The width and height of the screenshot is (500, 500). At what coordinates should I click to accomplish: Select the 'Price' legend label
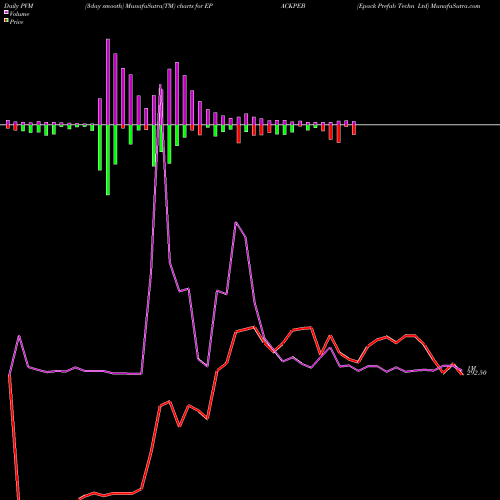tap(16, 22)
